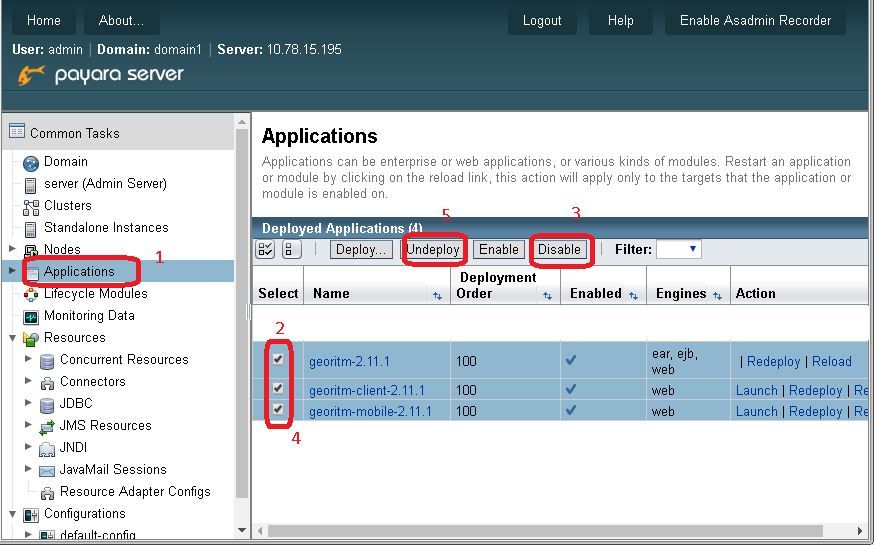Click the Configurations icon
The height and width of the screenshot is (545, 874).
point(31,514)
